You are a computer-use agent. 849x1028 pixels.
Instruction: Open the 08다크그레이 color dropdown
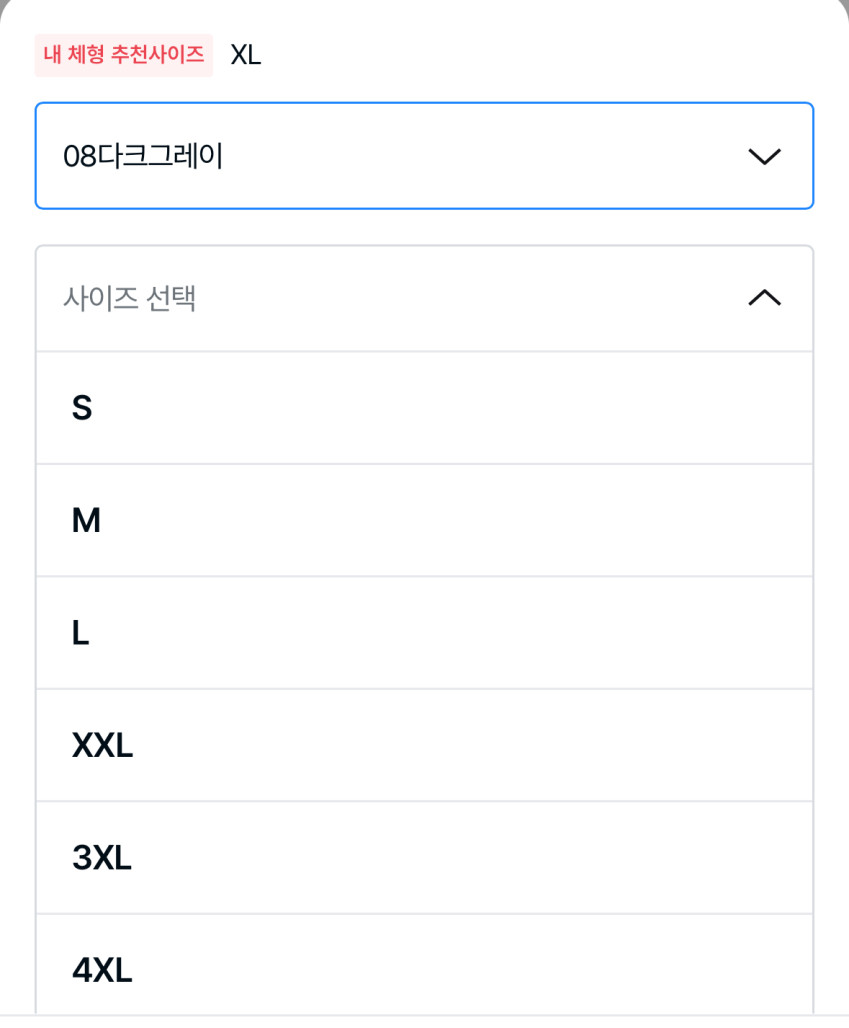[424, 156]
